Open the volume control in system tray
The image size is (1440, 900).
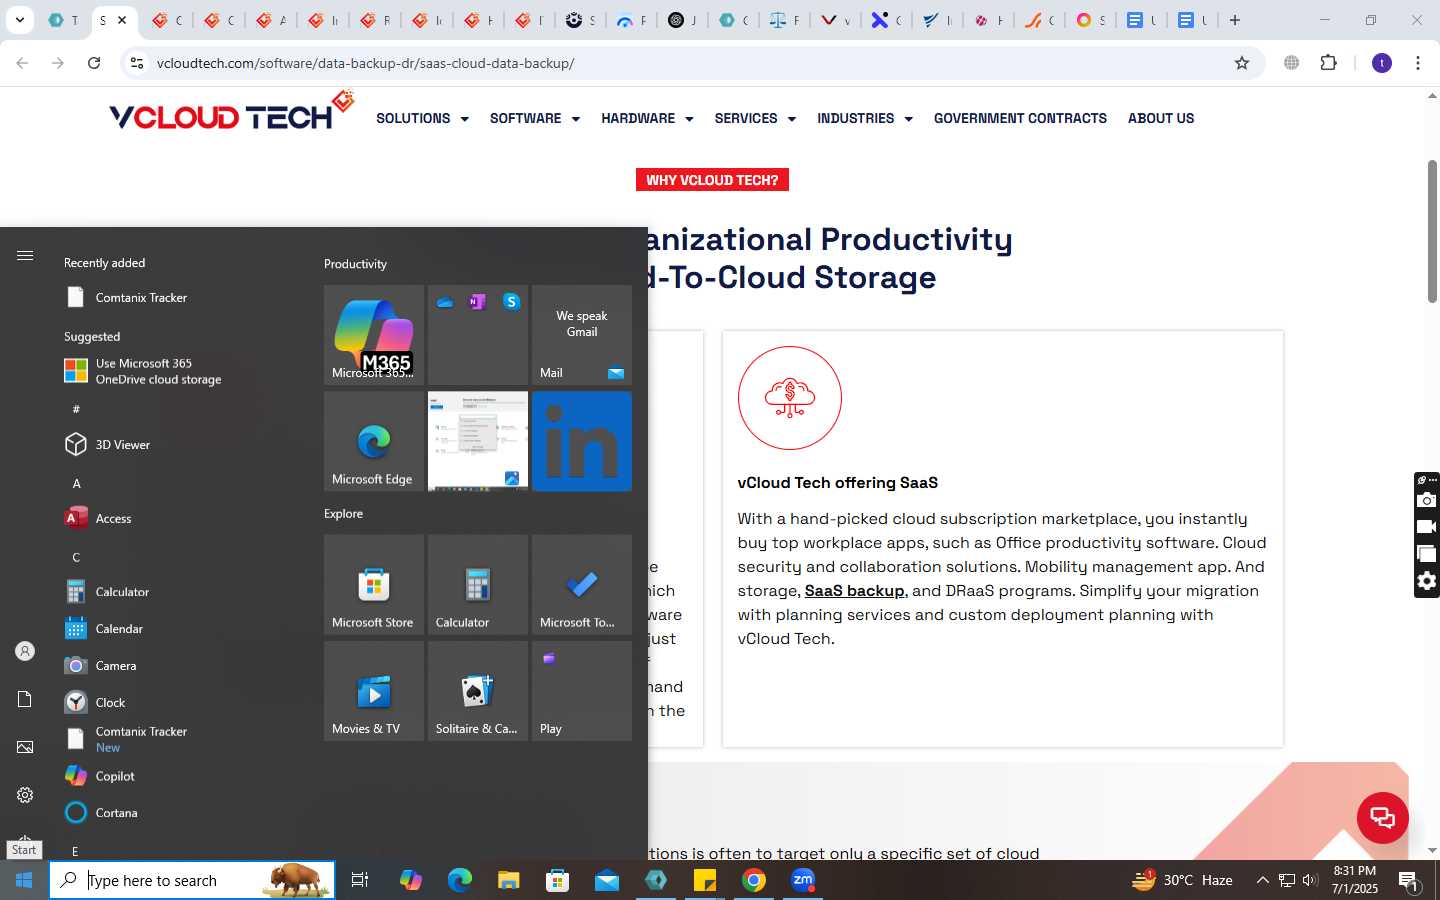[x=1310, y=880]
